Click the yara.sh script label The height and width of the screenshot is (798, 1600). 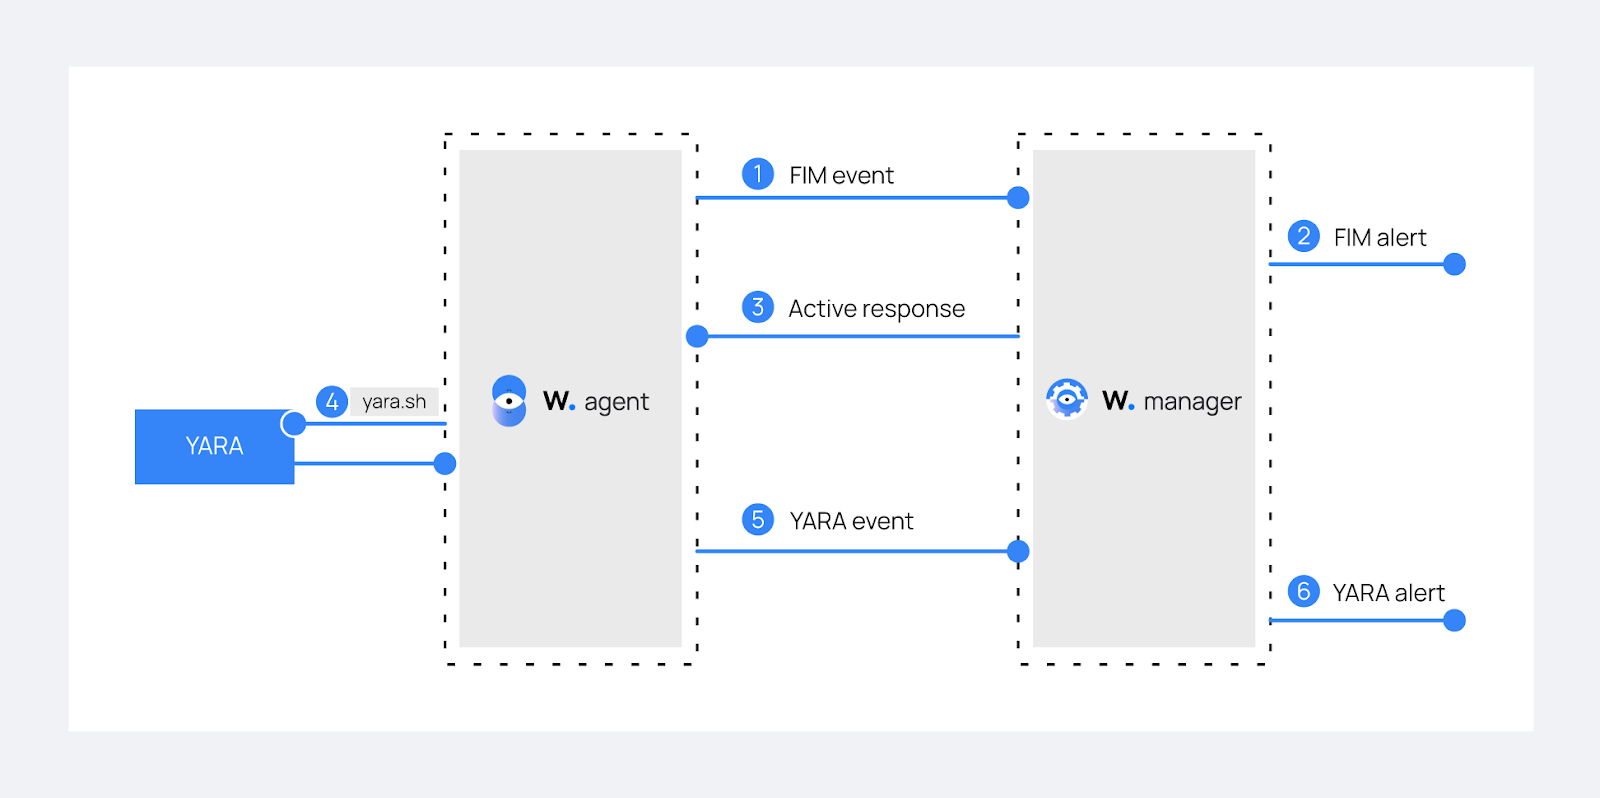pos(394,402)
